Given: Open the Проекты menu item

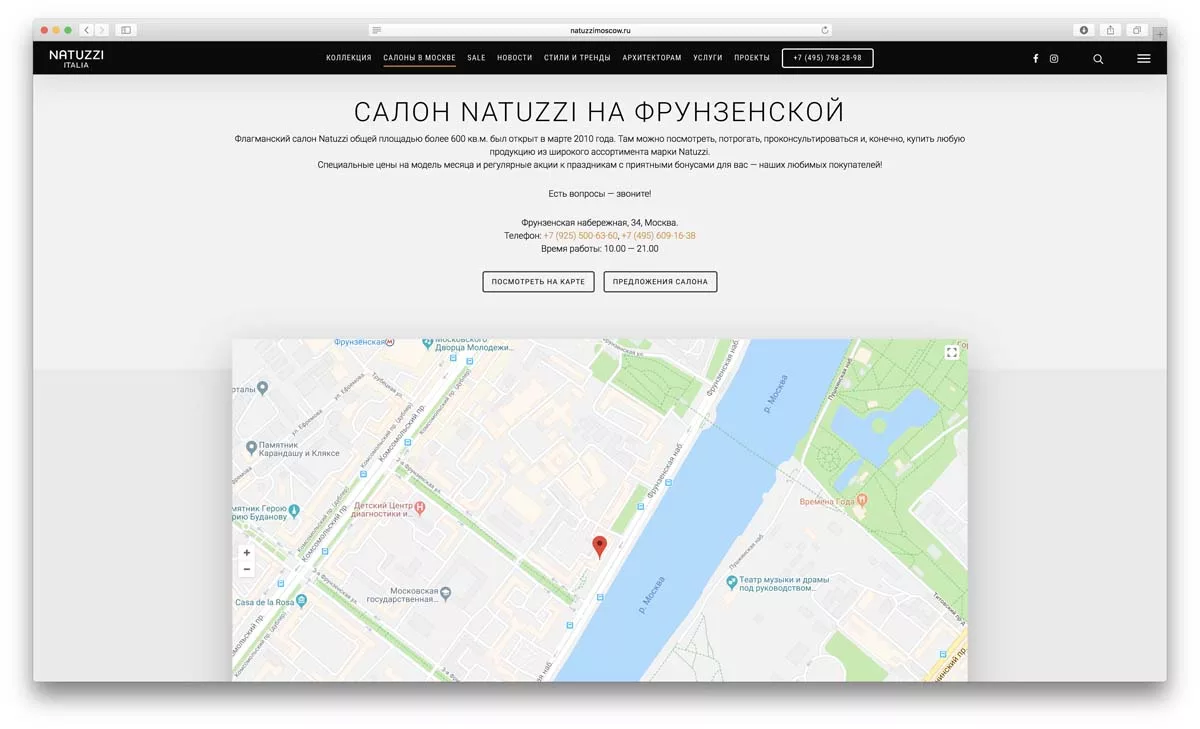Looking at the screenshot, I should 752,58.
